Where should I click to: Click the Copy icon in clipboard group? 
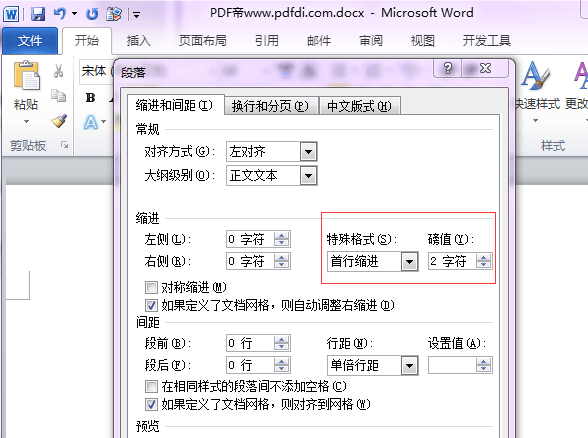pos(58,95)
